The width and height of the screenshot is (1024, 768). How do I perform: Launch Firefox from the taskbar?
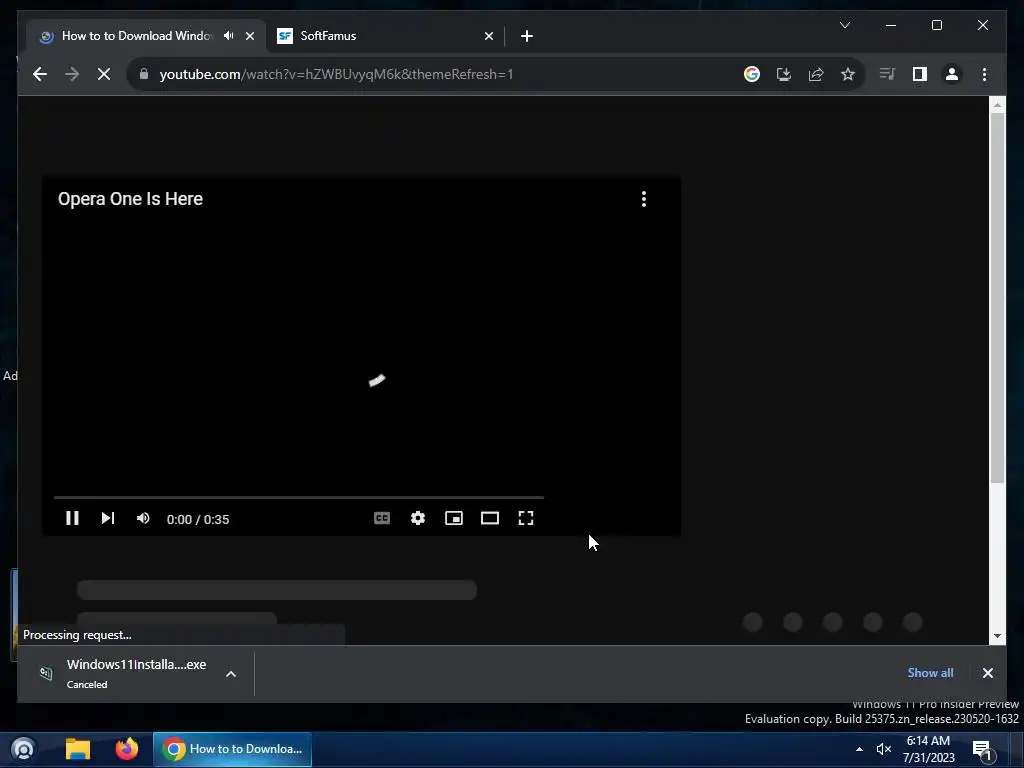pos(127,749)
